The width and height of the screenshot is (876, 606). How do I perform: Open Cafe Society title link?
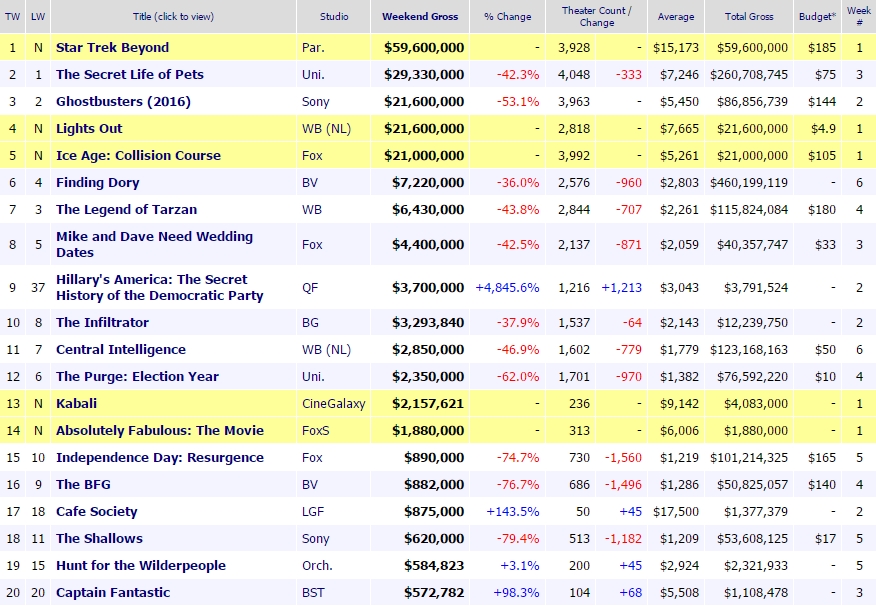[x=97, y=512]
